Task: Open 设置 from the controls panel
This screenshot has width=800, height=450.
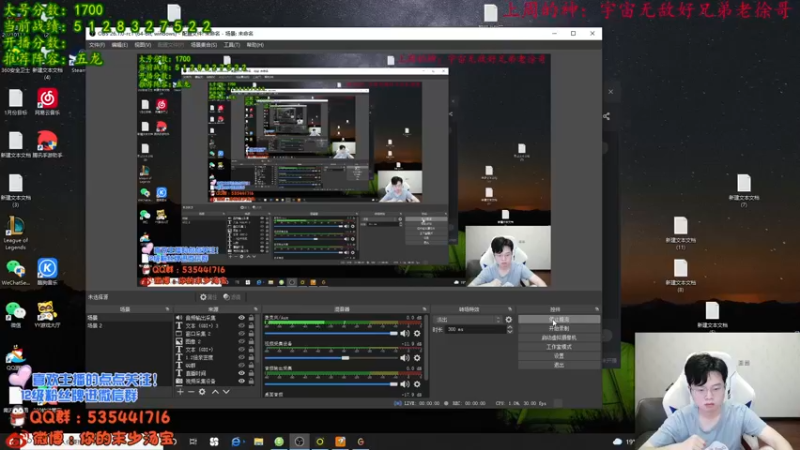Action: click(559, 356)
